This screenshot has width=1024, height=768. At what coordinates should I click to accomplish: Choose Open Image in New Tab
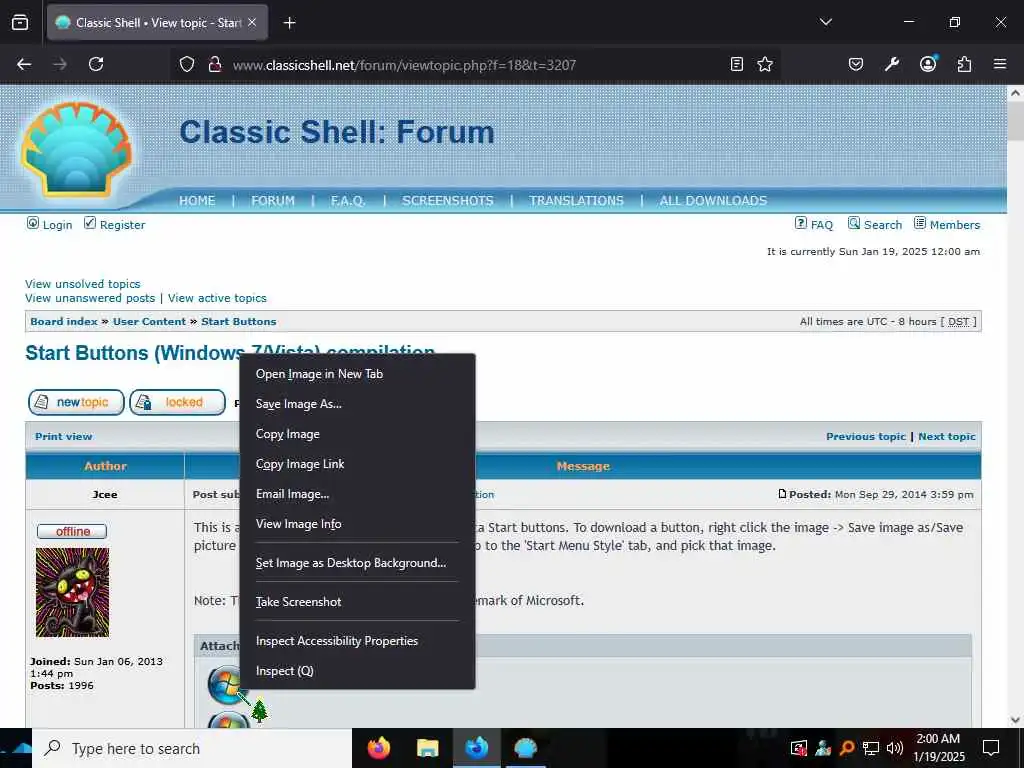356,374
